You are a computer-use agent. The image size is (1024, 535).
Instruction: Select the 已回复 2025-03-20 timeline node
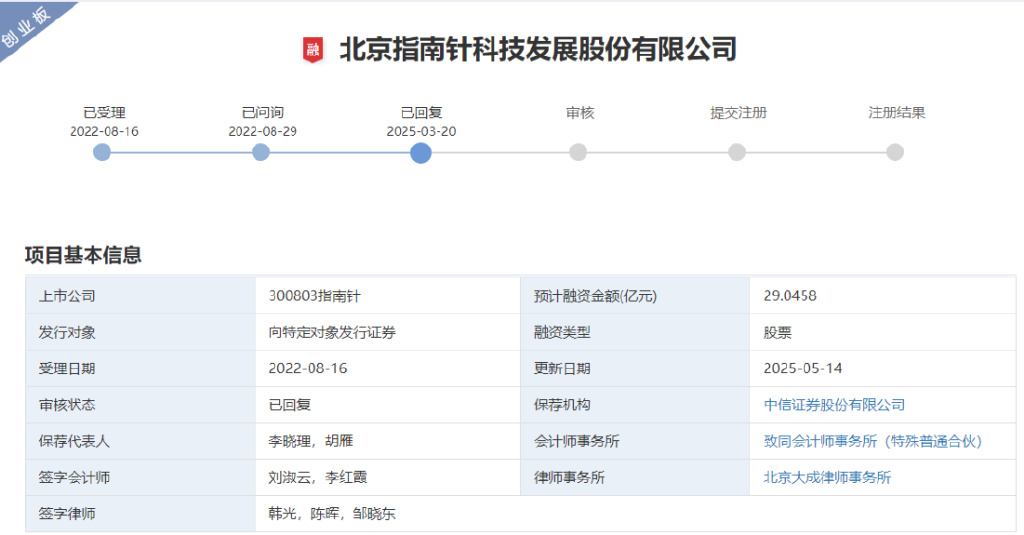(x=421, y=154)
